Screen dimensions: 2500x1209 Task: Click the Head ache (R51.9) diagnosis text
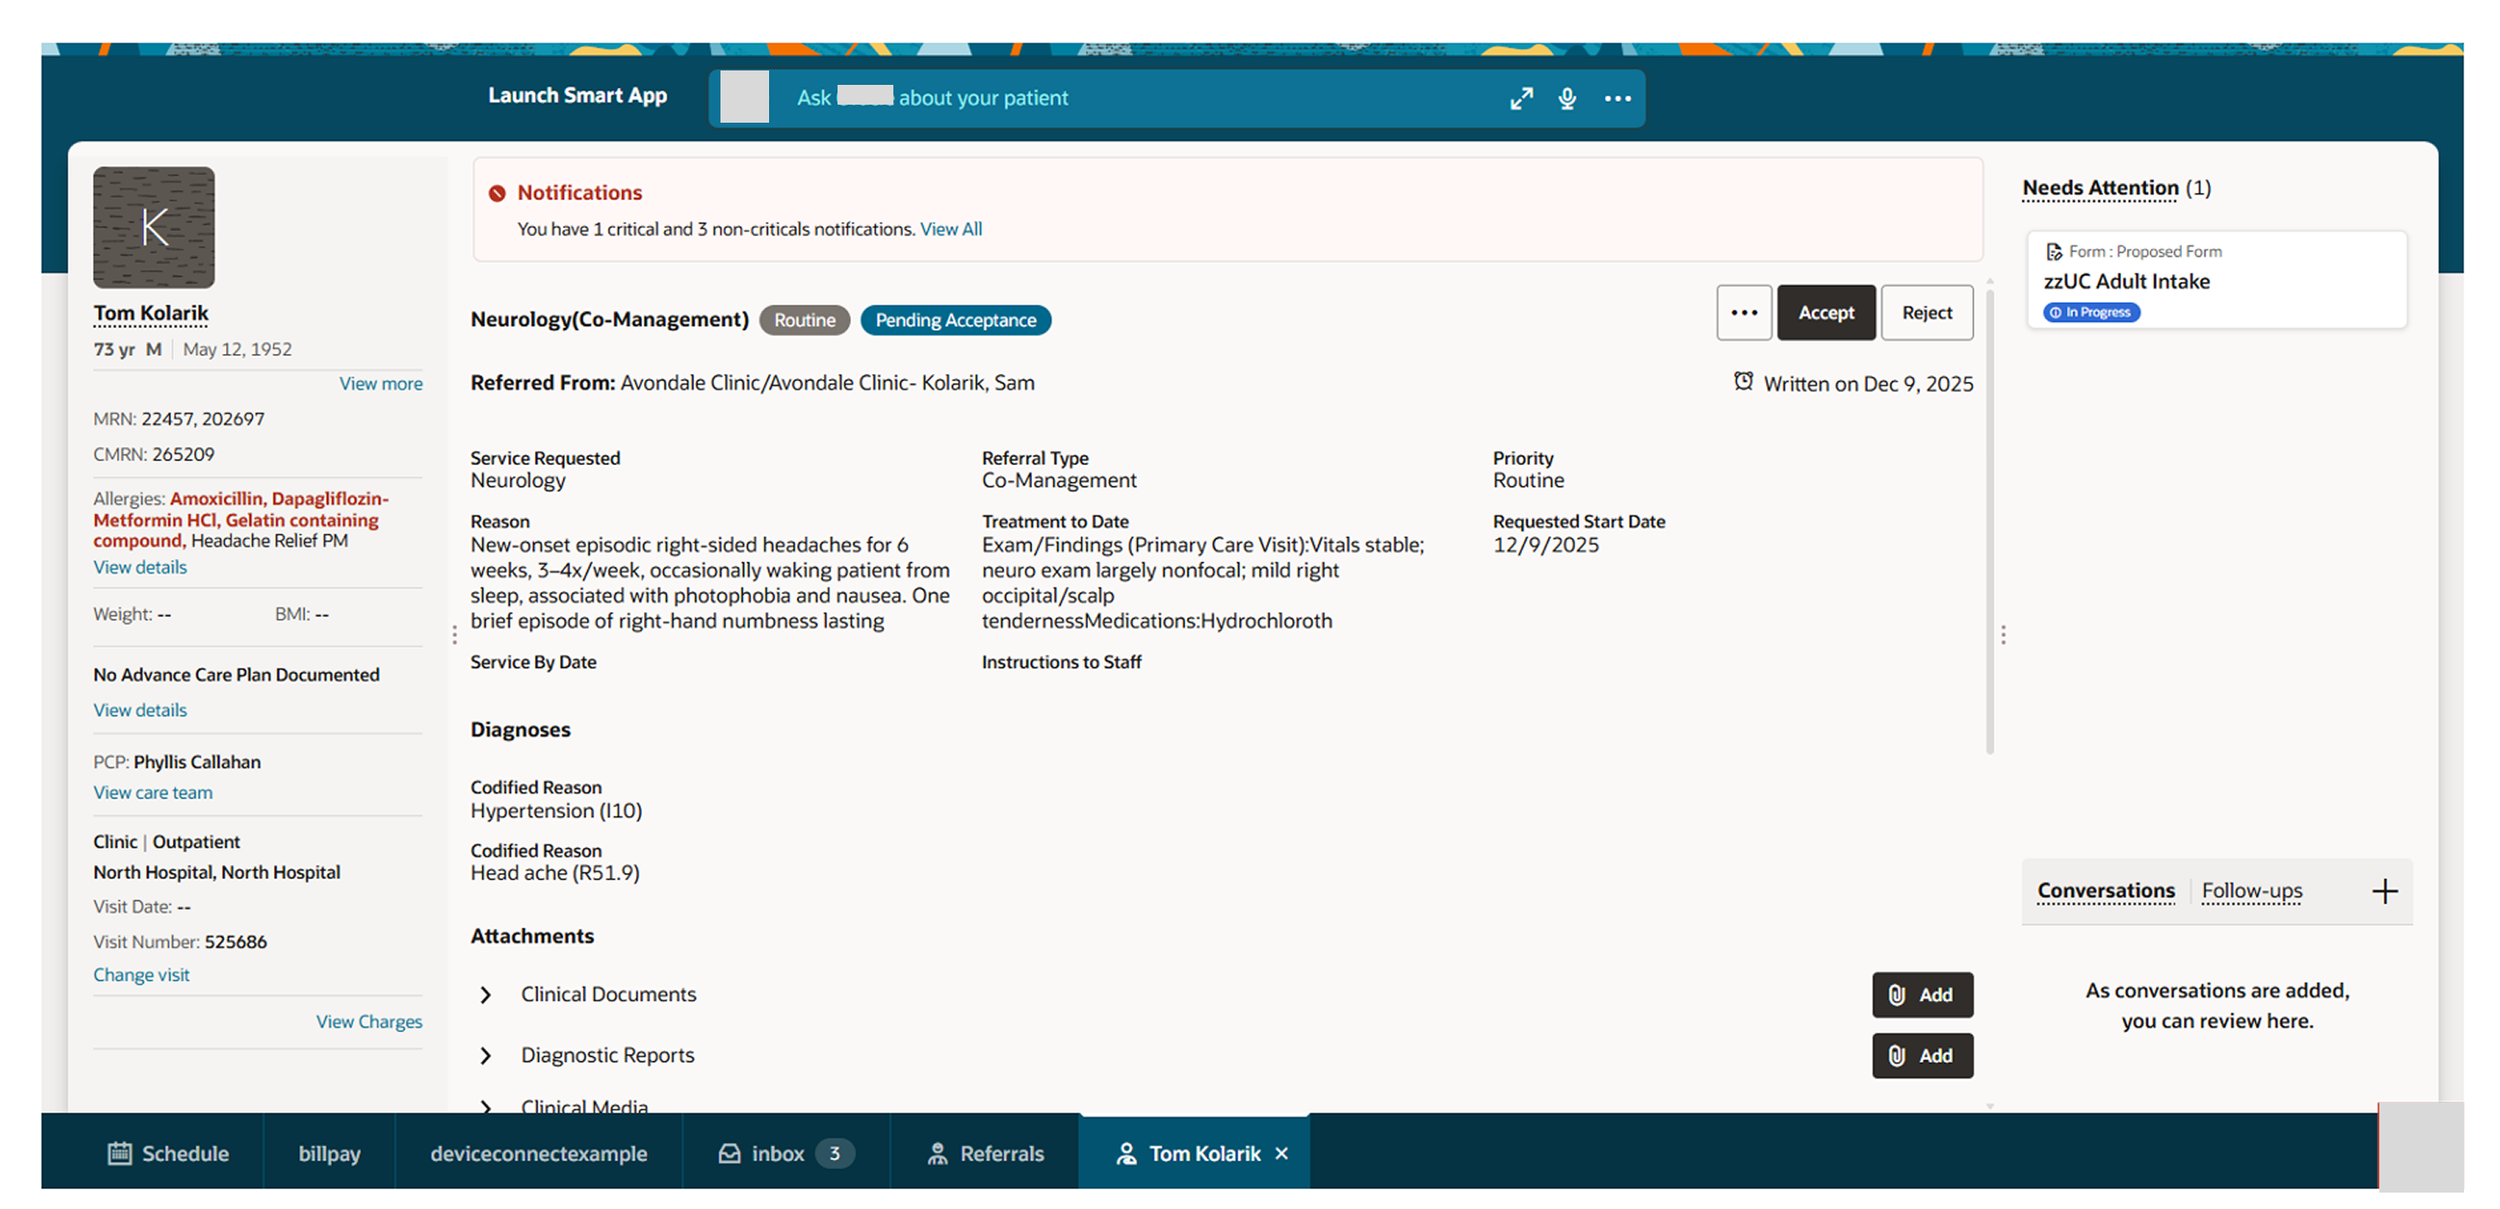click(555, 873)
